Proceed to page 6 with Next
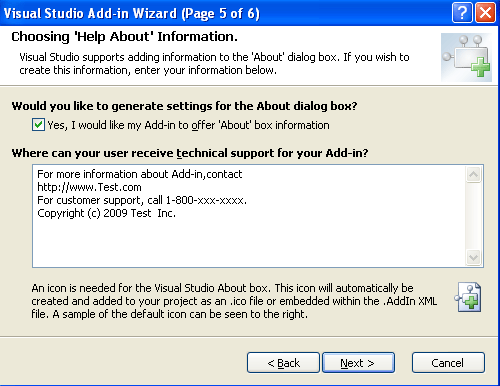Screen dimensions: 500x386 point(358,363)
